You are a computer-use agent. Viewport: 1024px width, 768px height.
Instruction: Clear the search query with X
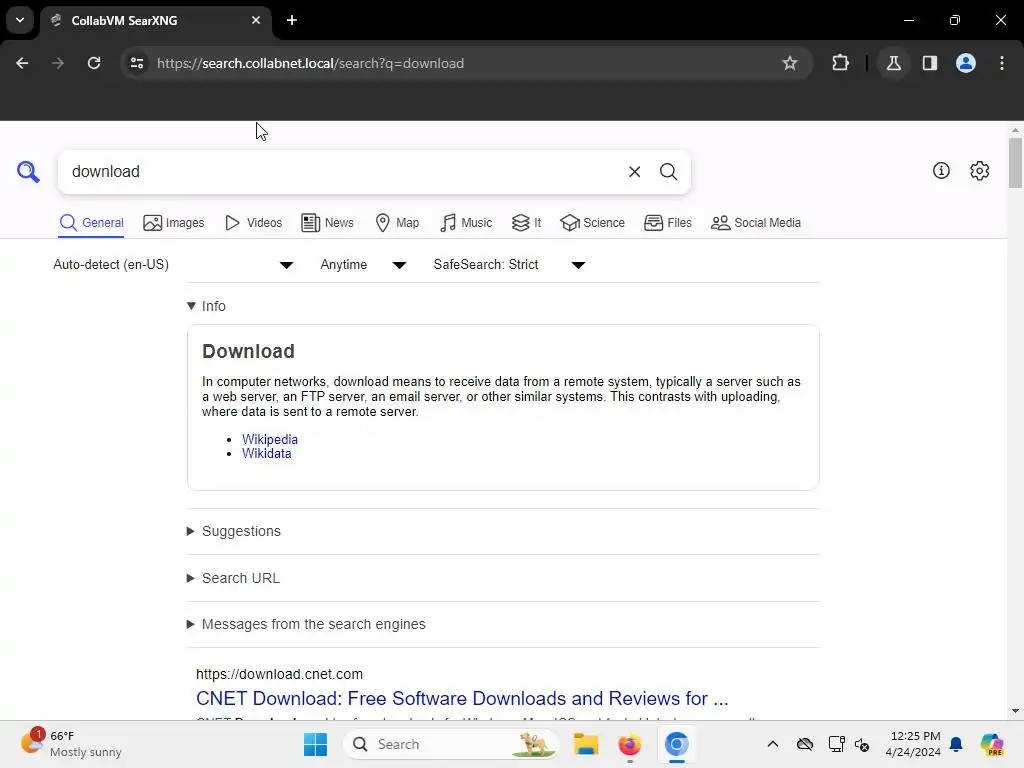(634, 172)
